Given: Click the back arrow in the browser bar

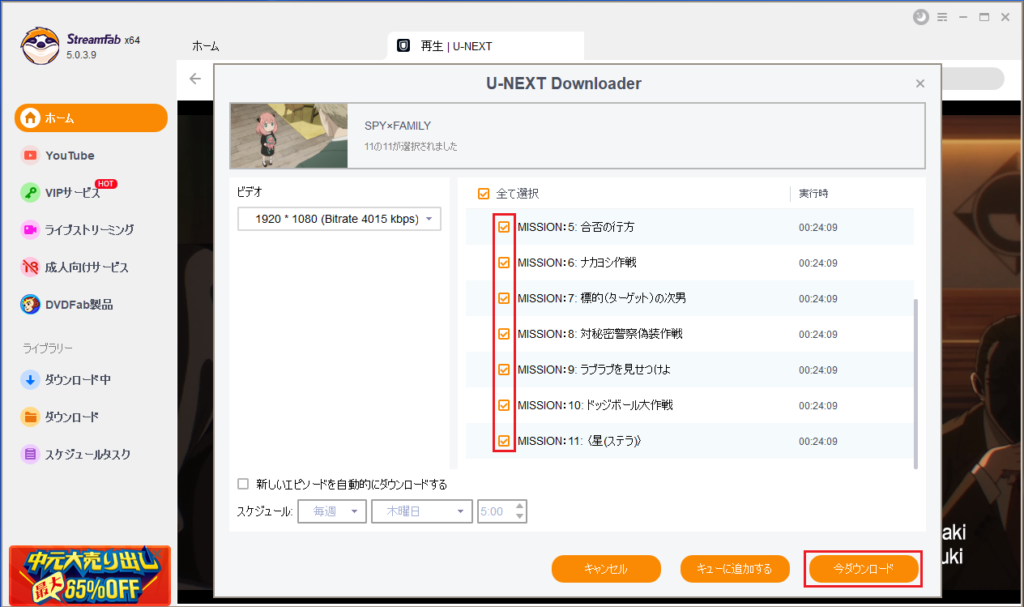Looking at the screenshot, I should click(x=195, y=79).
